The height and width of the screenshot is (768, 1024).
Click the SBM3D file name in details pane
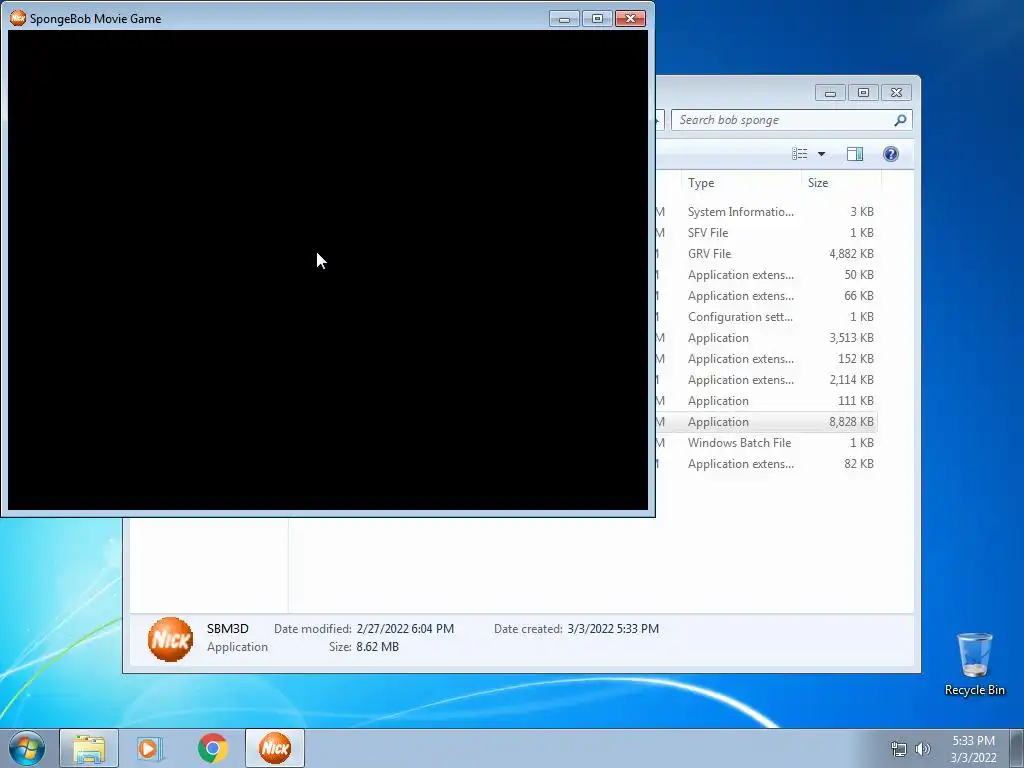click(x=228, y=629)
